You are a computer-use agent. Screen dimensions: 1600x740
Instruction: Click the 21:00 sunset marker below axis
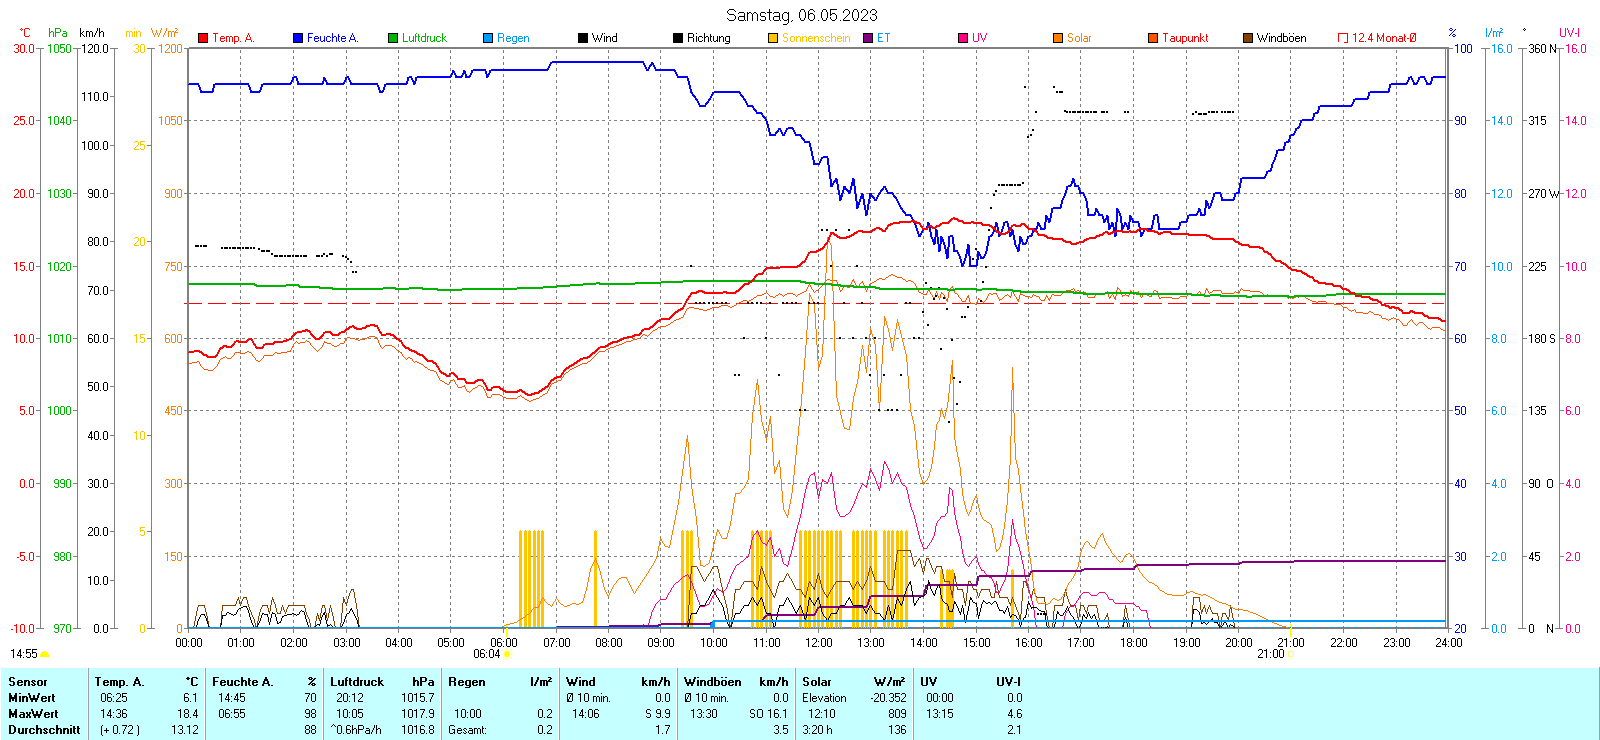point(1270,654)
